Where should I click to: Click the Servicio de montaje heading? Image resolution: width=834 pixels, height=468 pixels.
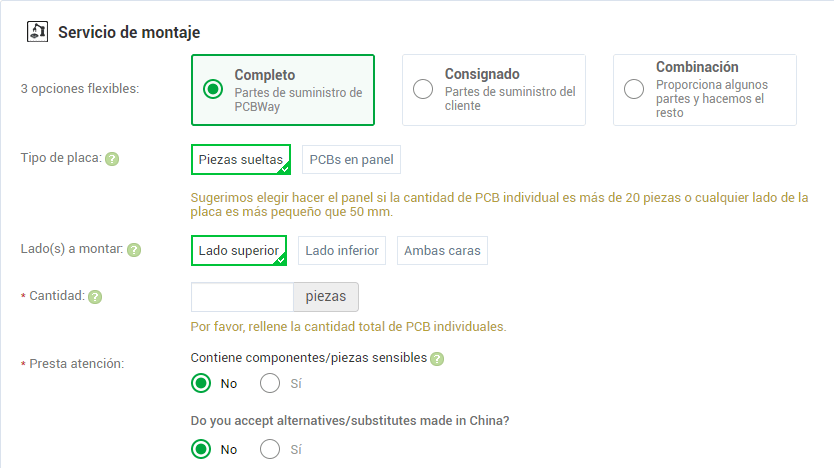tap(129, 32)
